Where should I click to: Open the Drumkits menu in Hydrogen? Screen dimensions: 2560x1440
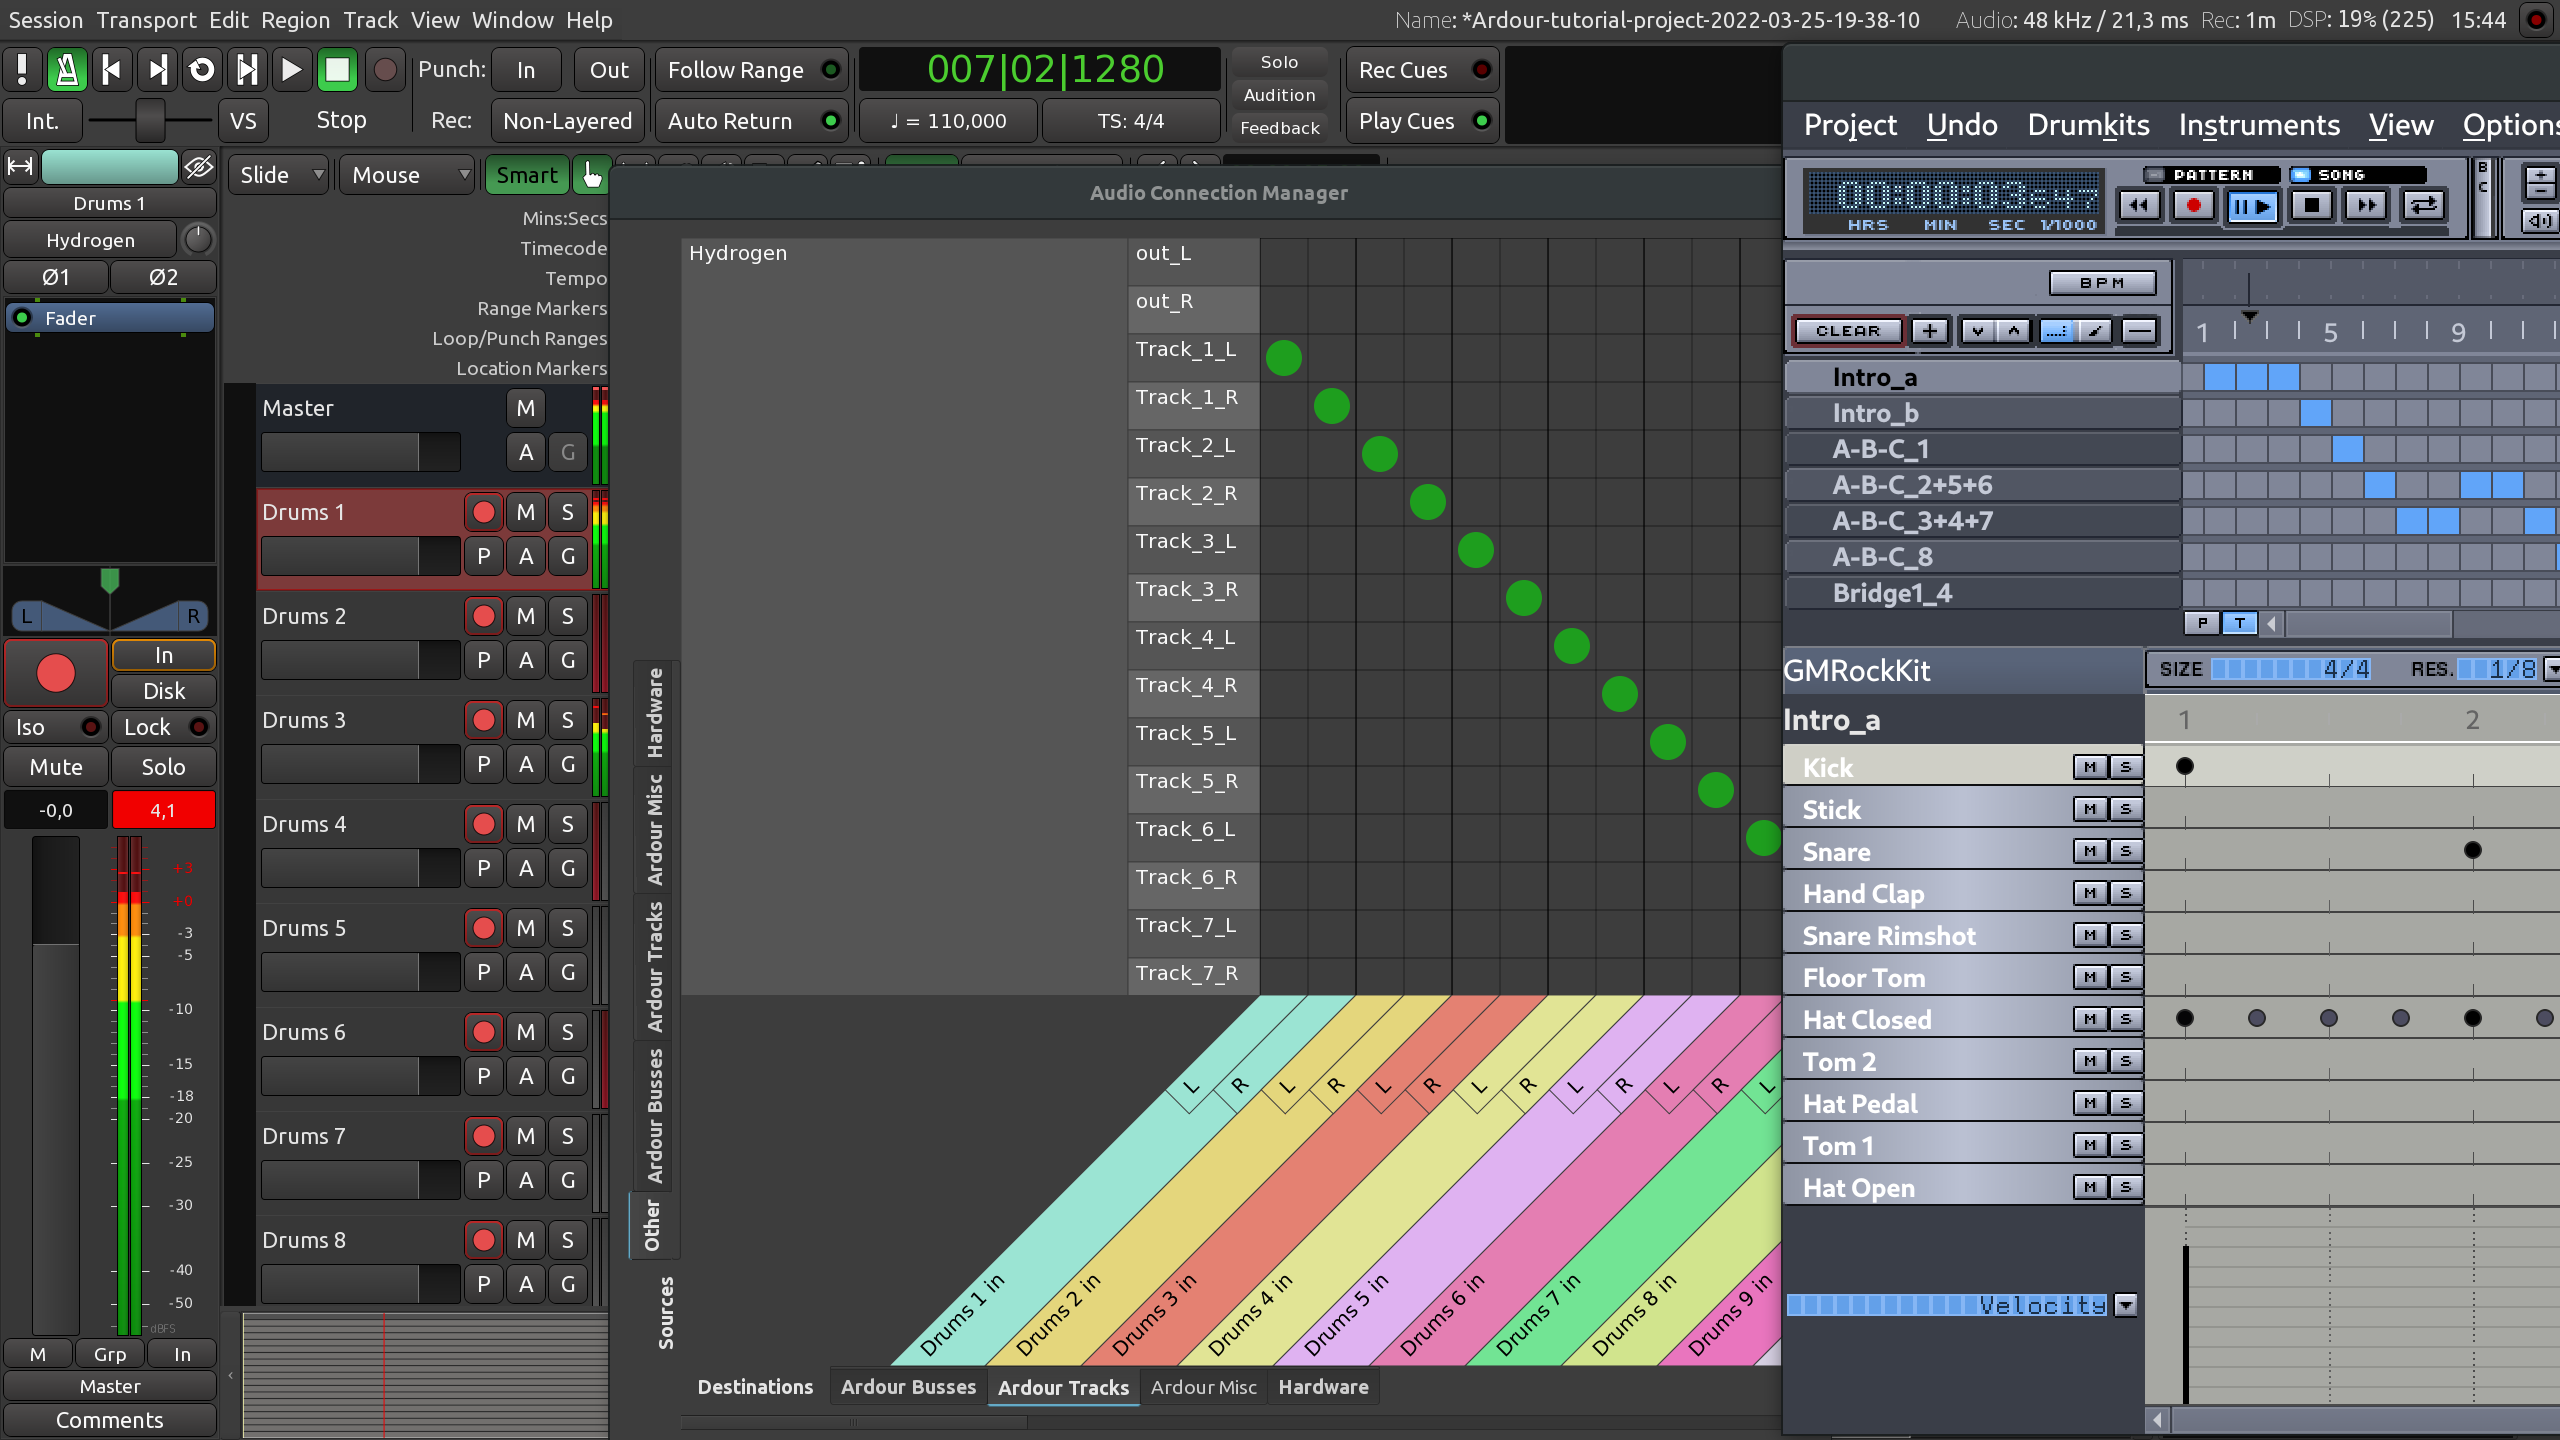click(2088, 125)
